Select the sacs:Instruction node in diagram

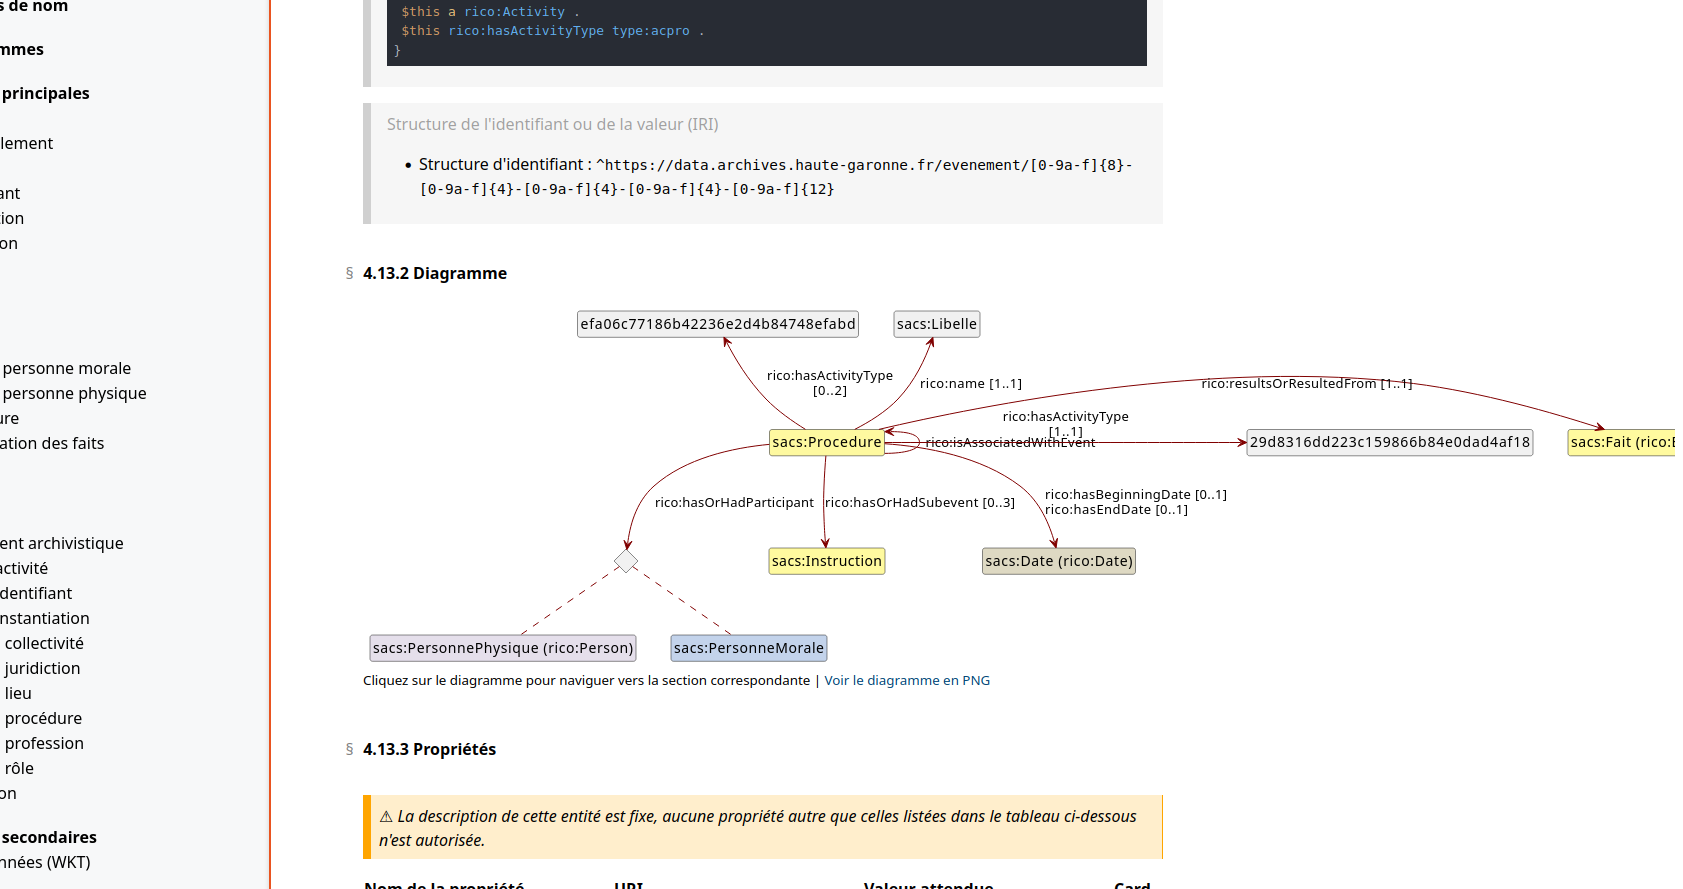[826, 561]
